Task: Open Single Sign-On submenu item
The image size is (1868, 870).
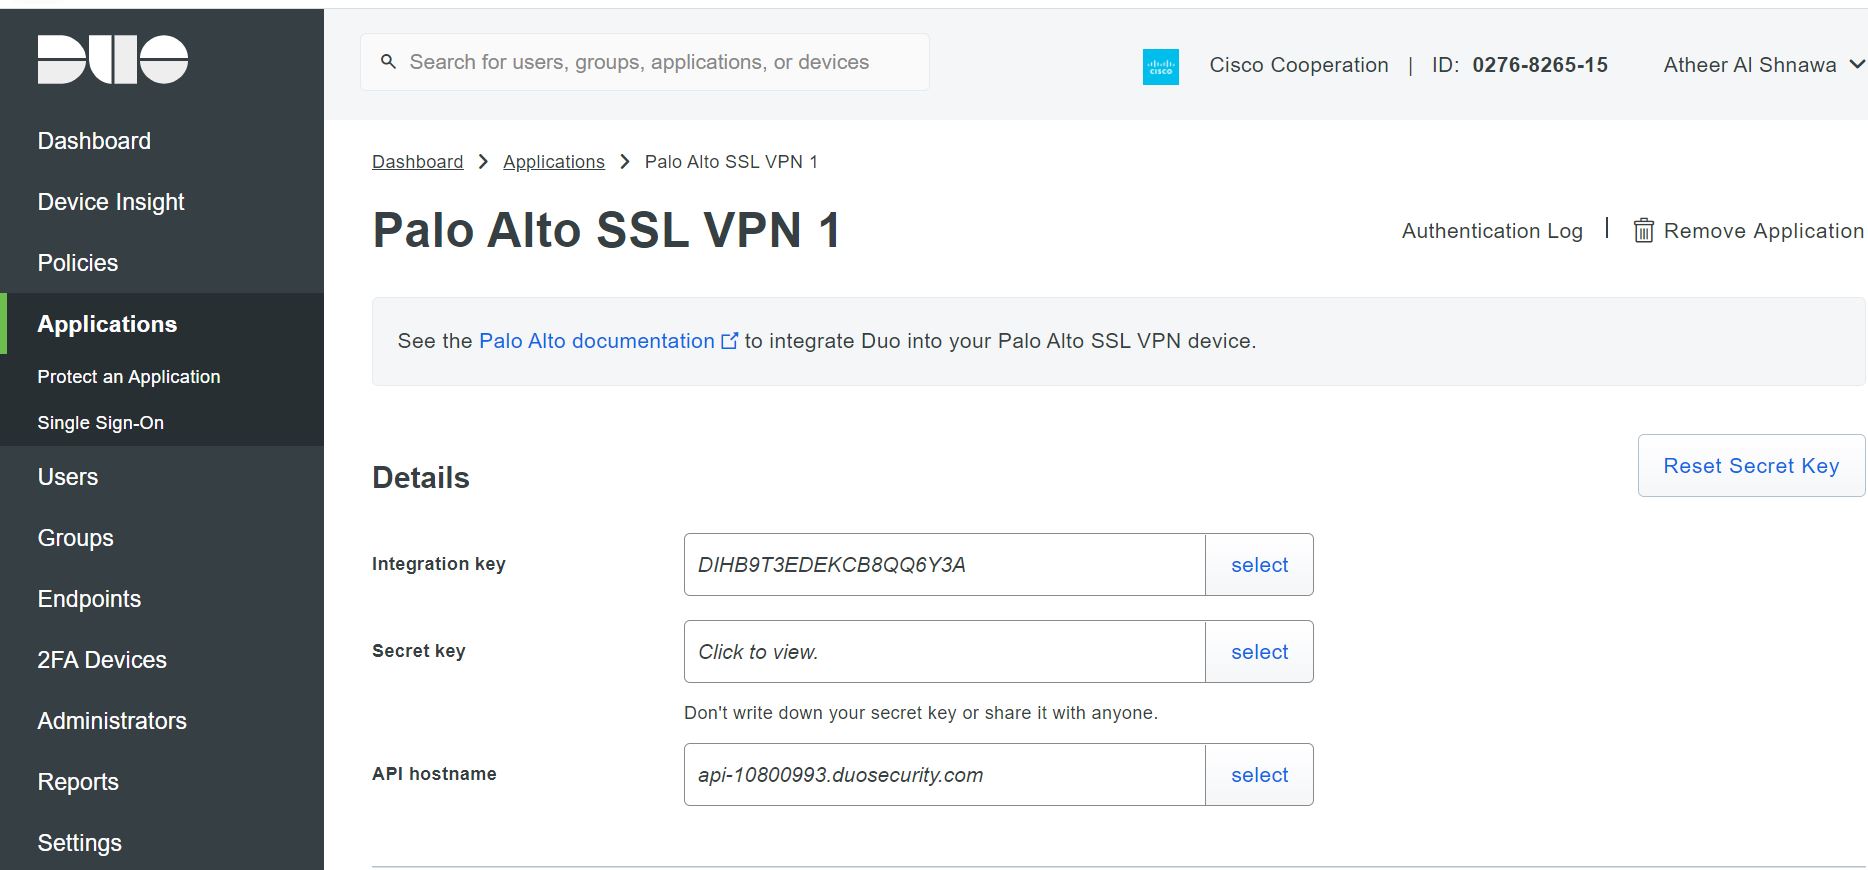Action: point(101,423)
